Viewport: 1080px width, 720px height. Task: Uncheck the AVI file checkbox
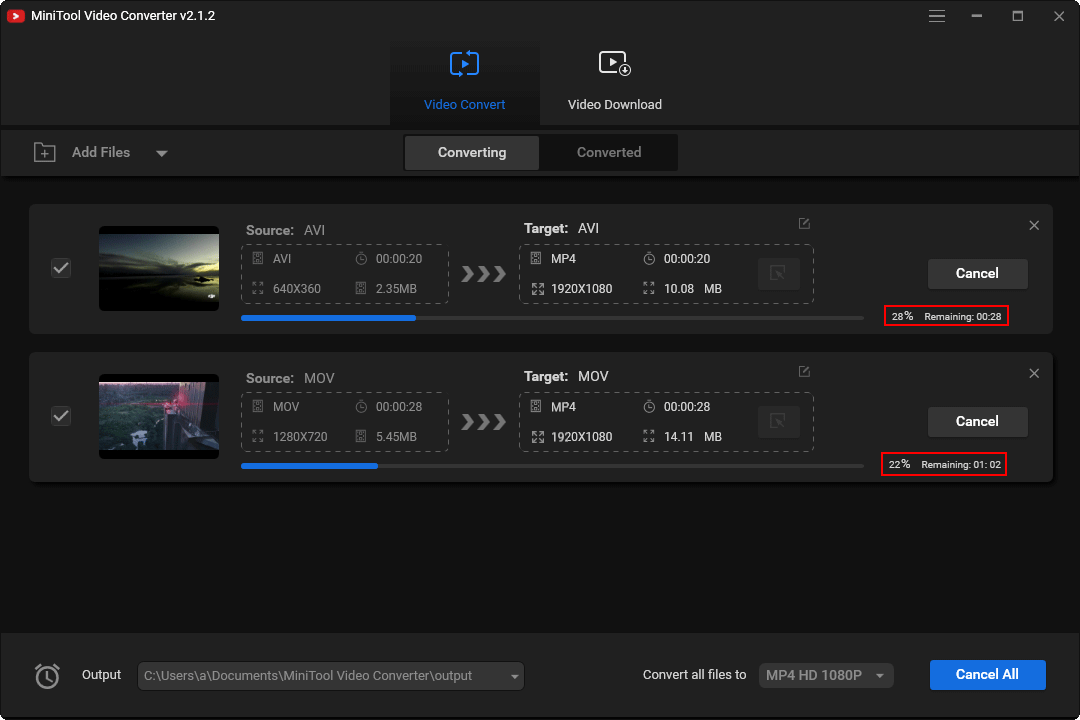point(61,268)
